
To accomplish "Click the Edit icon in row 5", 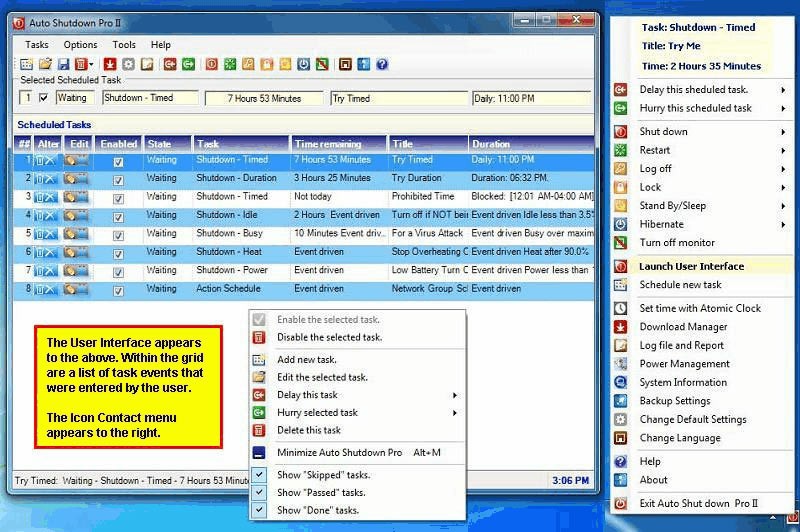I will (x=76, y=234).
